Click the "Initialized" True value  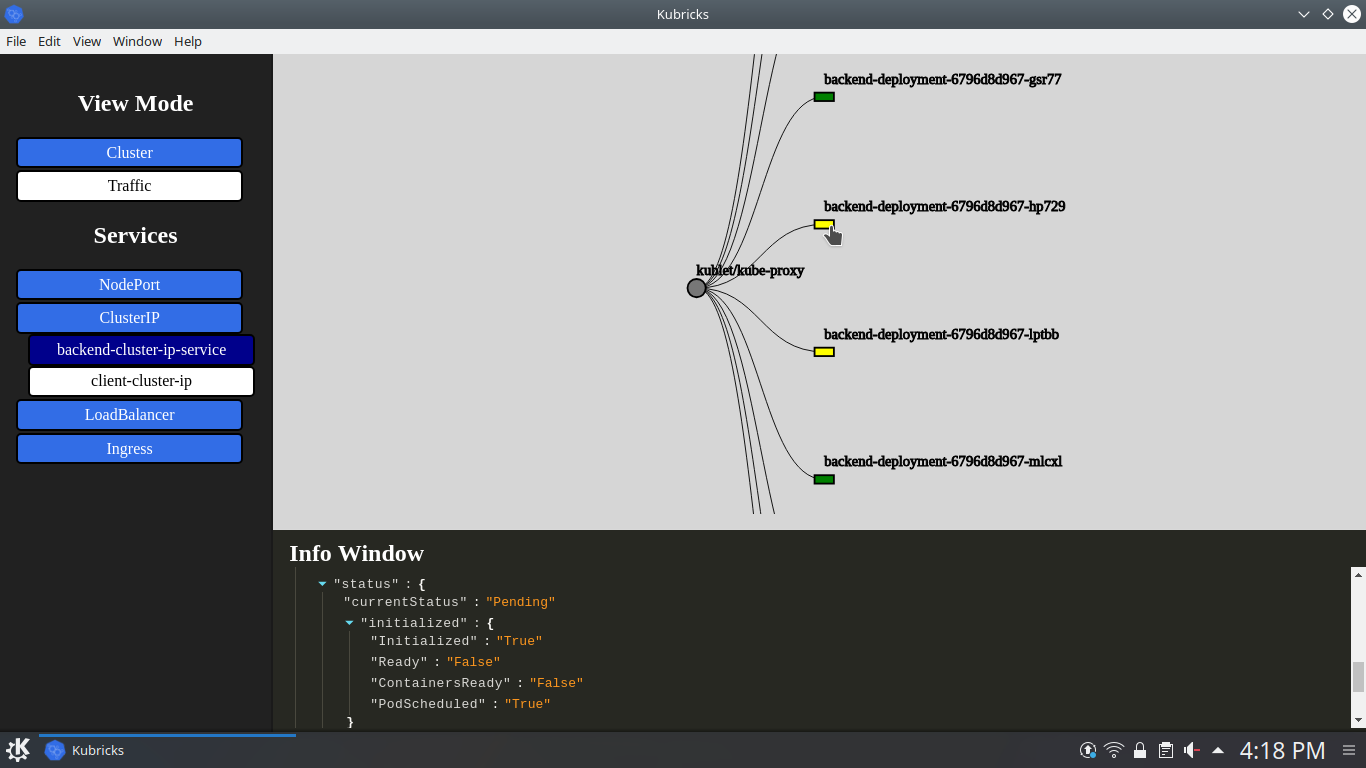click(519, 641)
